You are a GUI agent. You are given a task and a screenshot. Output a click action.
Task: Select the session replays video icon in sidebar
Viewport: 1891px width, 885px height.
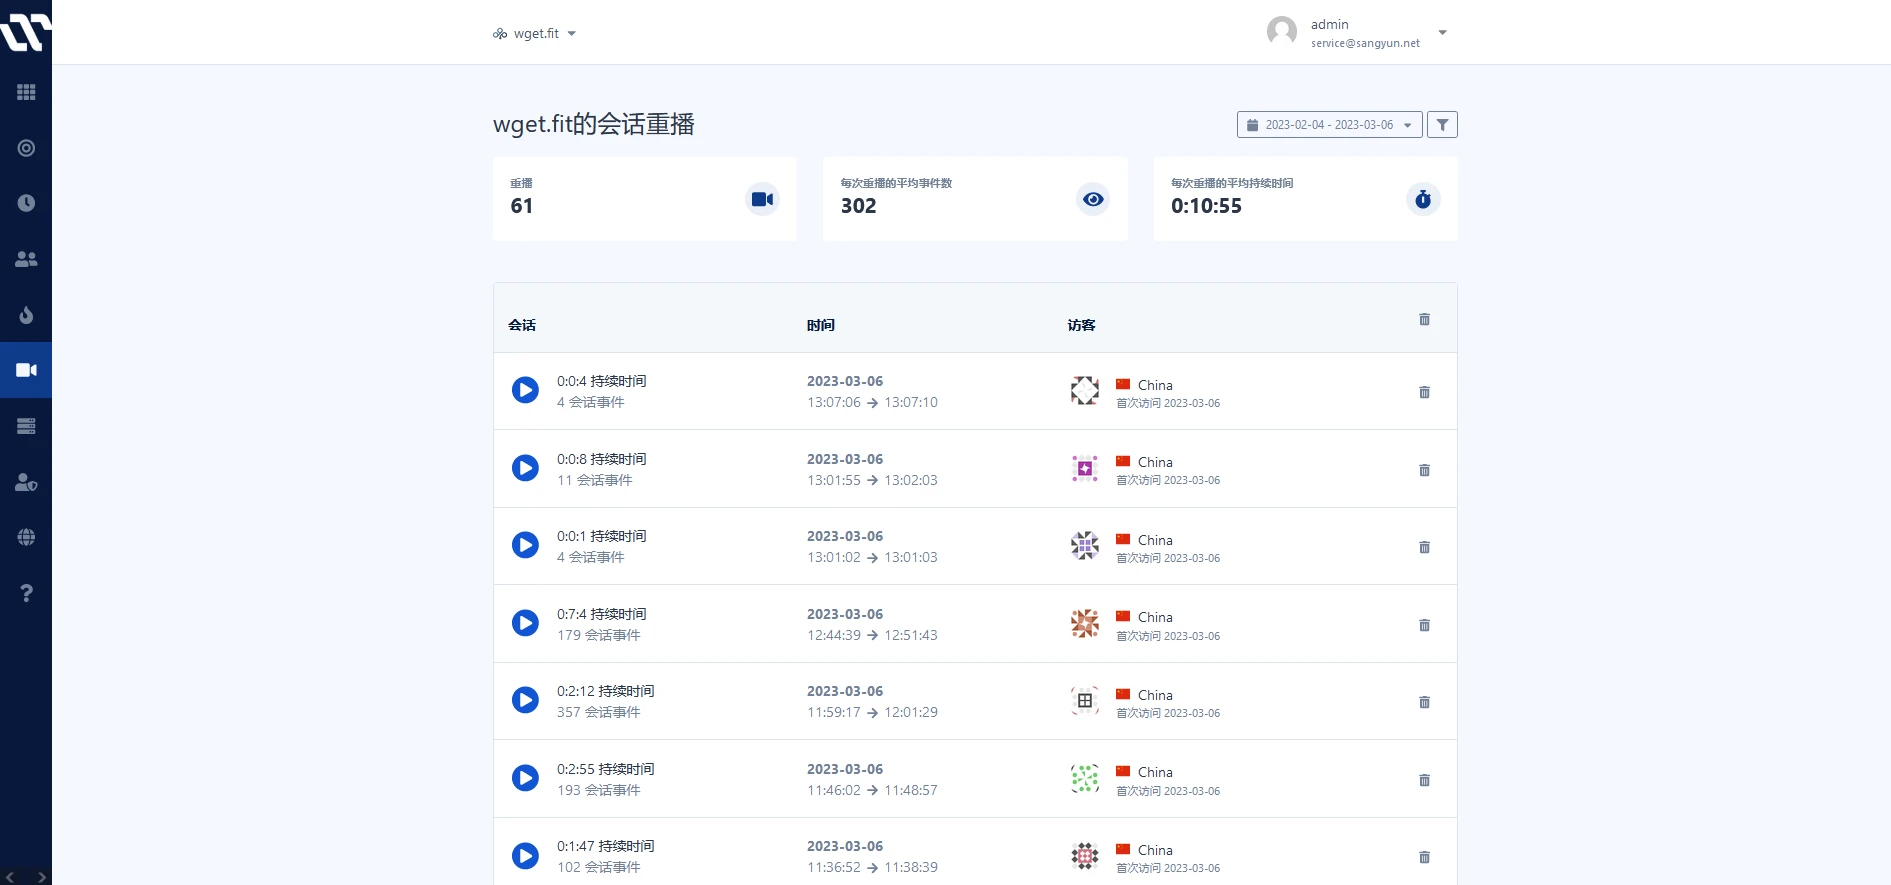(26, 370)
